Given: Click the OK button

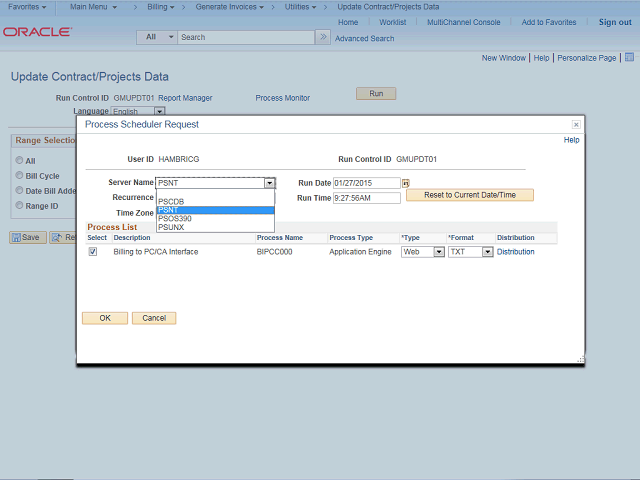Looking at the screenshot, I should (104, 318).
